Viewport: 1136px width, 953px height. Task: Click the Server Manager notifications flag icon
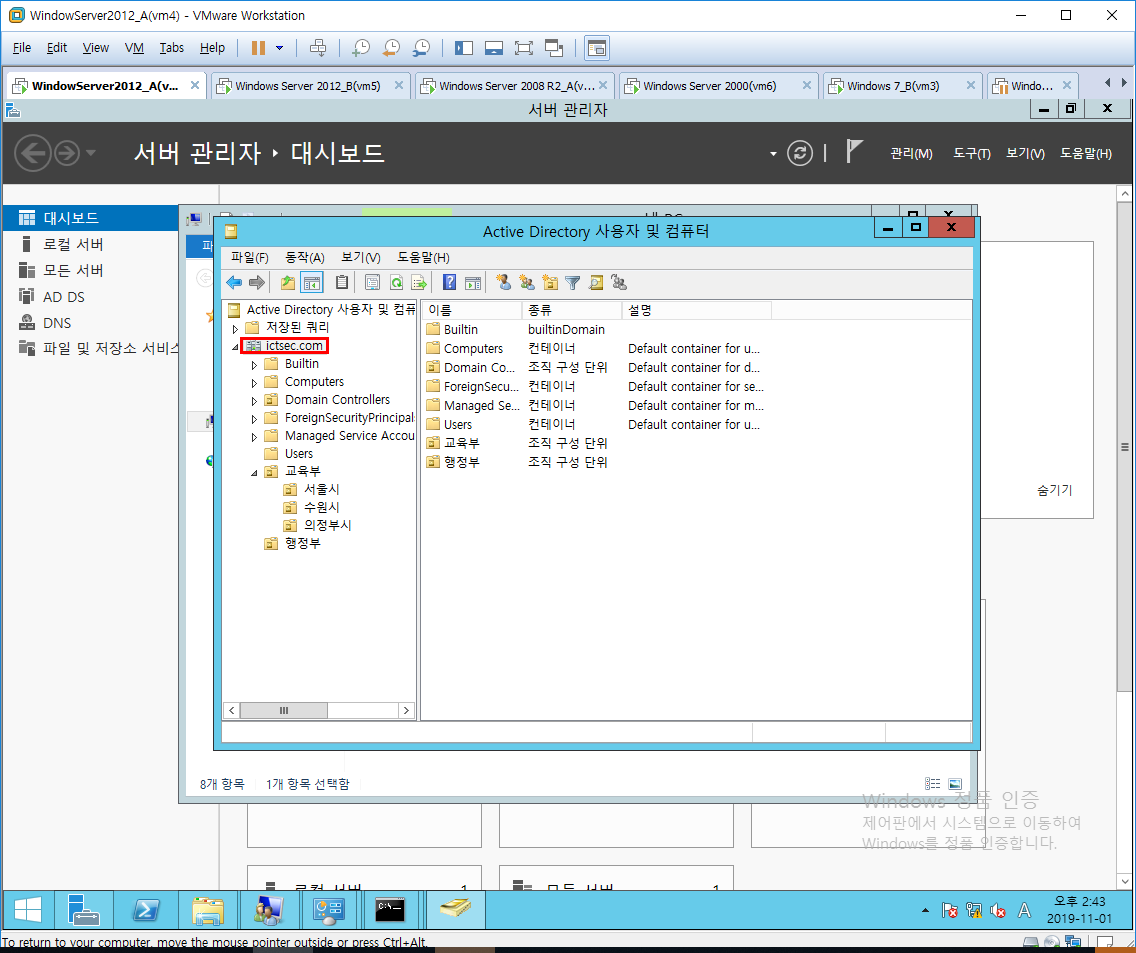coord(854,151)
